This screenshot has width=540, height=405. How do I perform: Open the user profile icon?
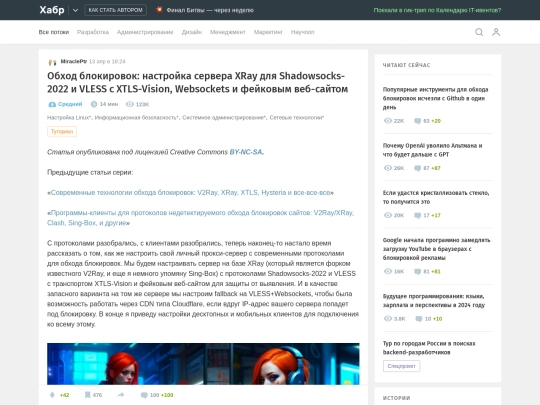coord(496,32)
